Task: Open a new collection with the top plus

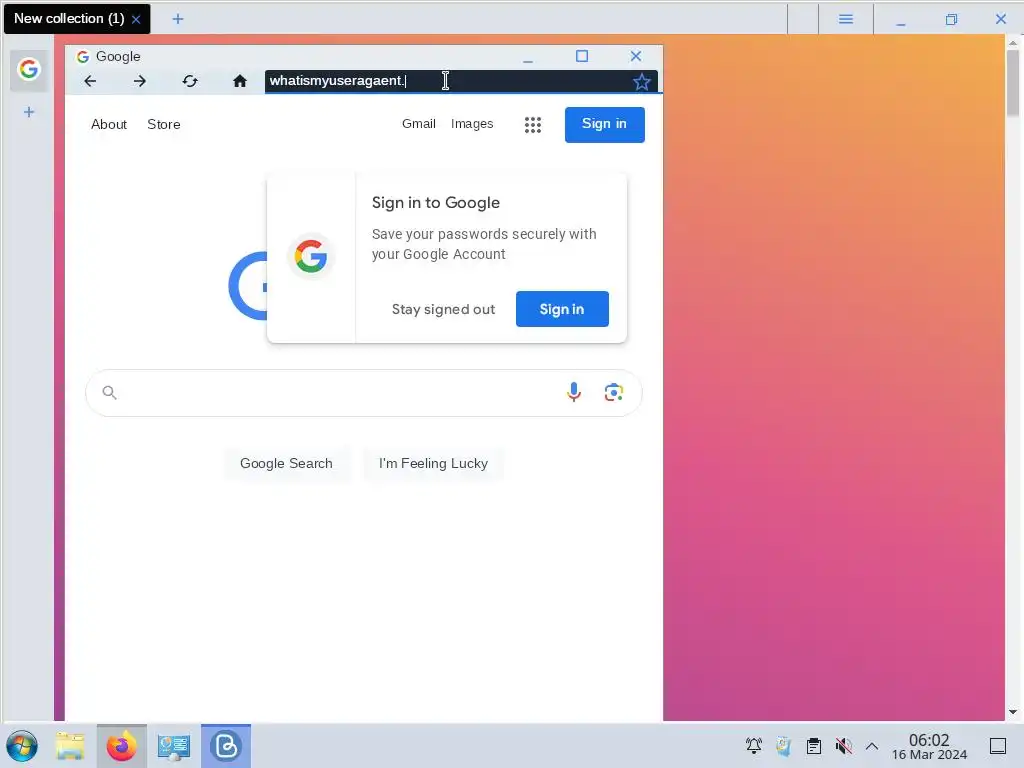Action: pyautogui.click(x=178, y=19)
